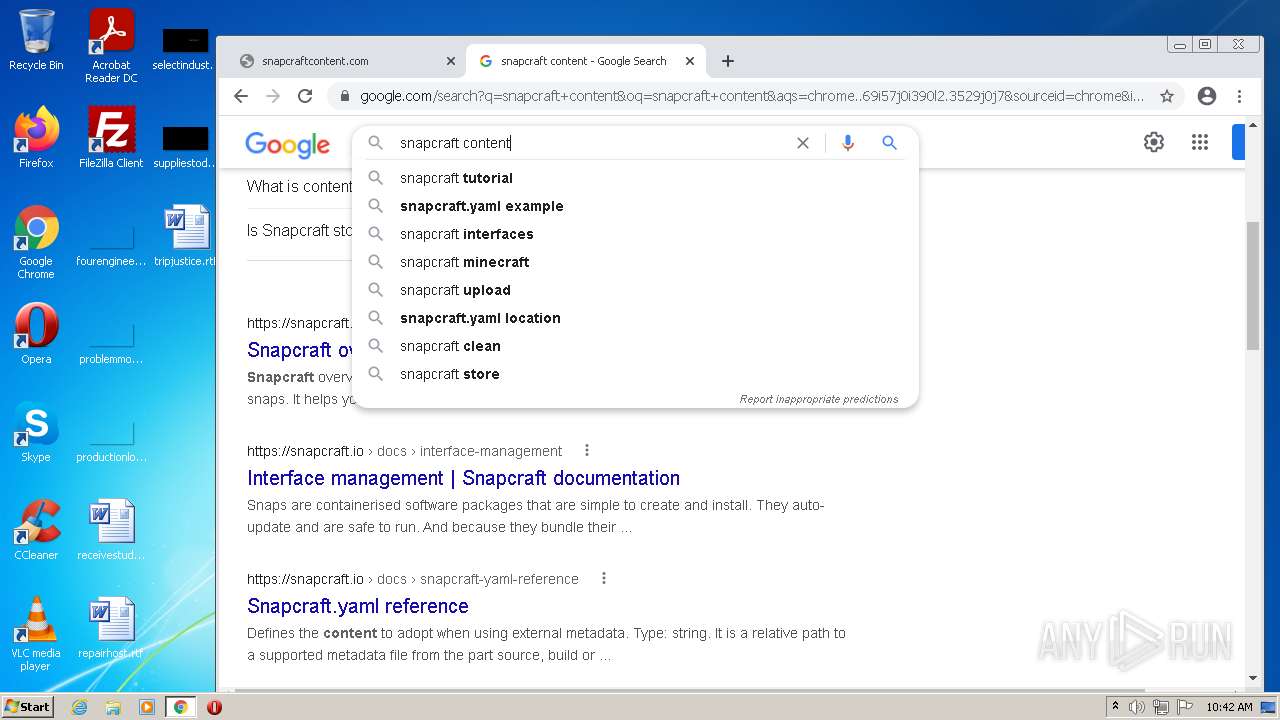
Task: Open the Windows Start menu
Action: [x=28, y=707]
